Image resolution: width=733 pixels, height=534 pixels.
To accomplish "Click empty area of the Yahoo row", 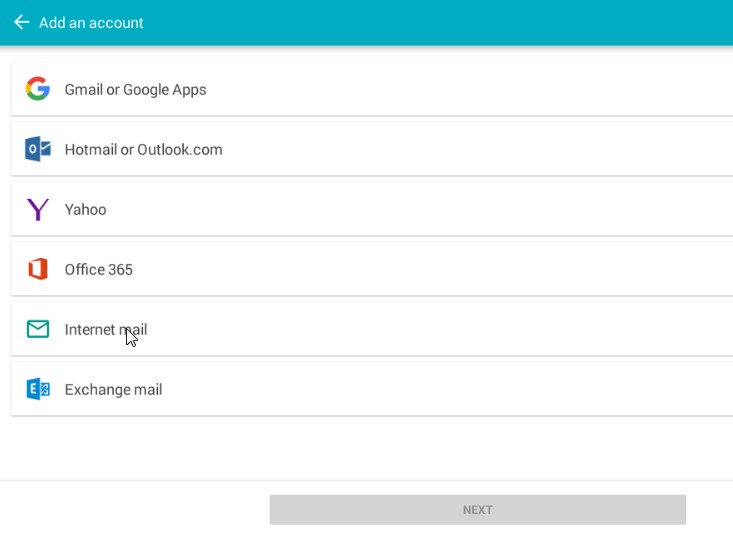I will 421,209.
